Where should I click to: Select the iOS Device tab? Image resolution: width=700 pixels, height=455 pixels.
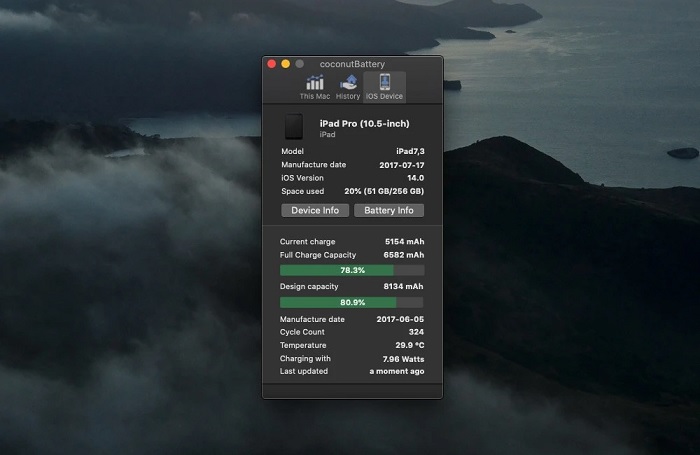(384, 87)
